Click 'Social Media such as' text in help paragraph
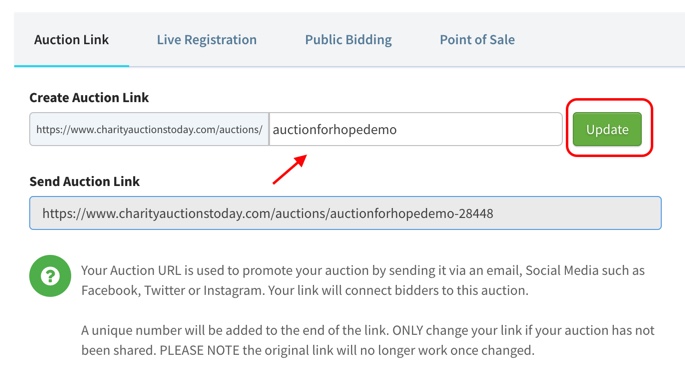This screenshot has height=379, width=685. point(585,271)
